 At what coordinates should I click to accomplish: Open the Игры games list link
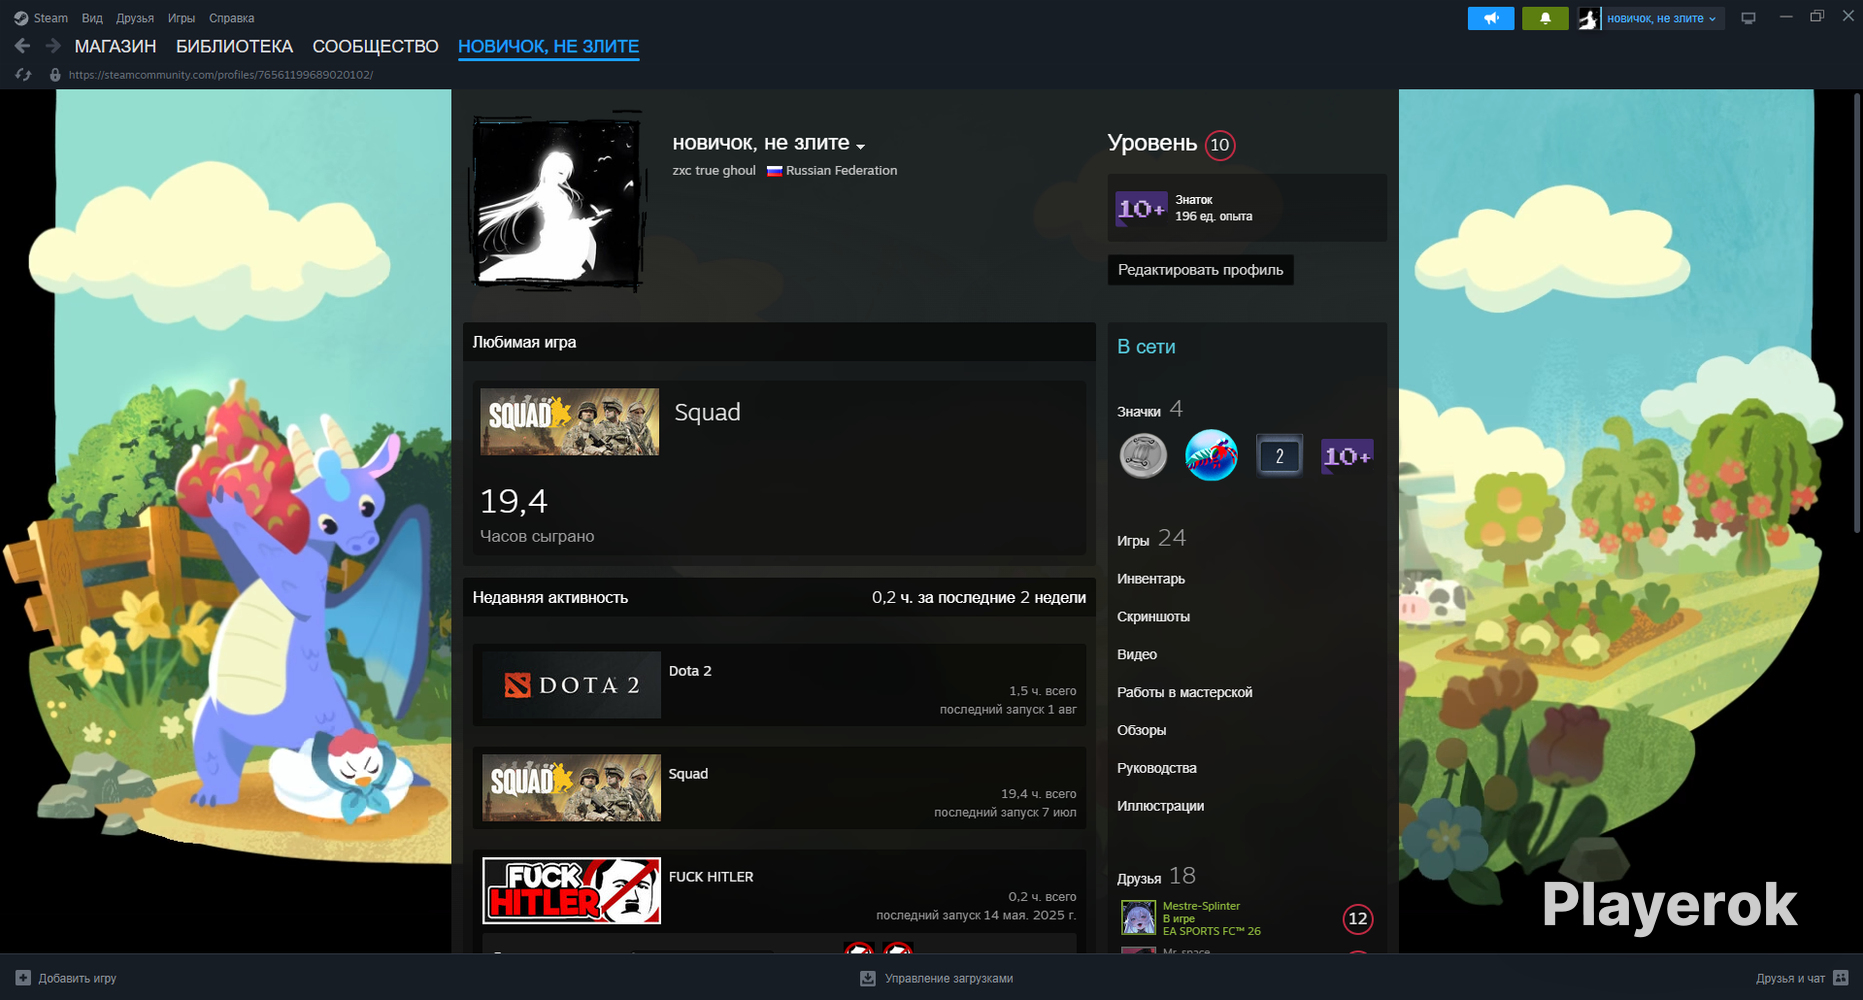pos(1133,540)
